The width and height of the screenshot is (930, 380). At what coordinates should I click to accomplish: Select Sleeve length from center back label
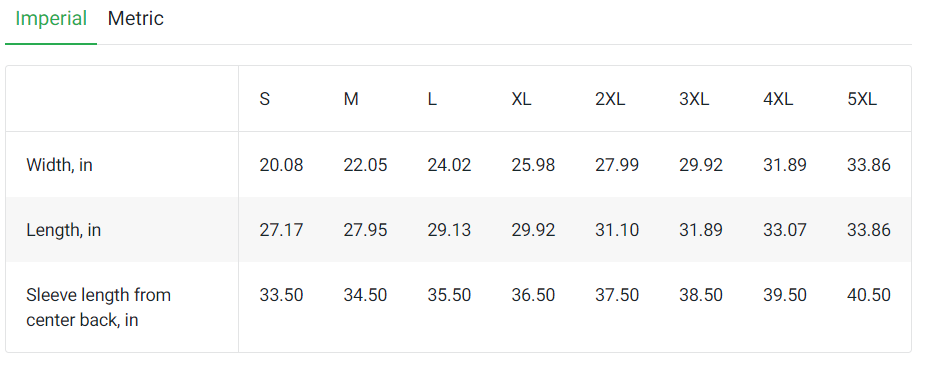(x=98, y=307)
